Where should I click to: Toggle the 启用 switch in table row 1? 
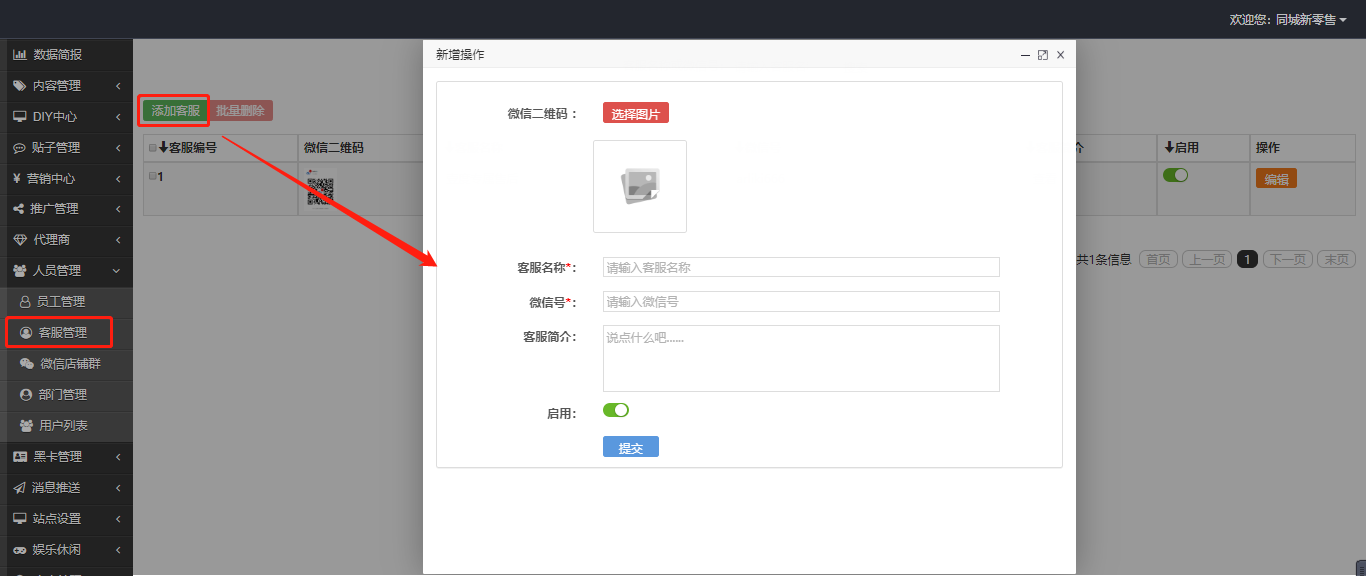(1176, 175)
